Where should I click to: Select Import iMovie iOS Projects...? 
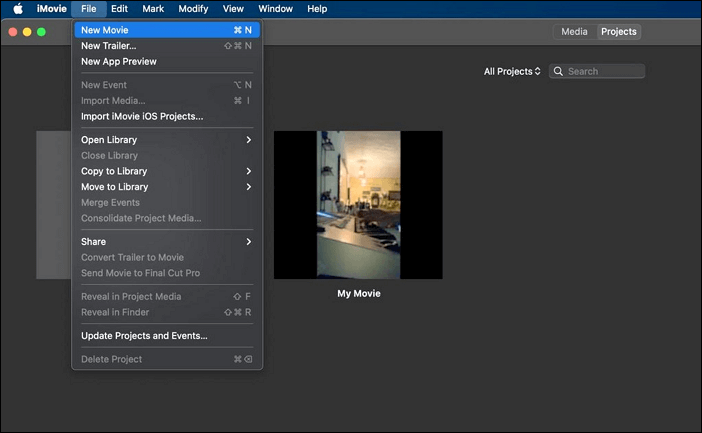(x=141, y=116)
